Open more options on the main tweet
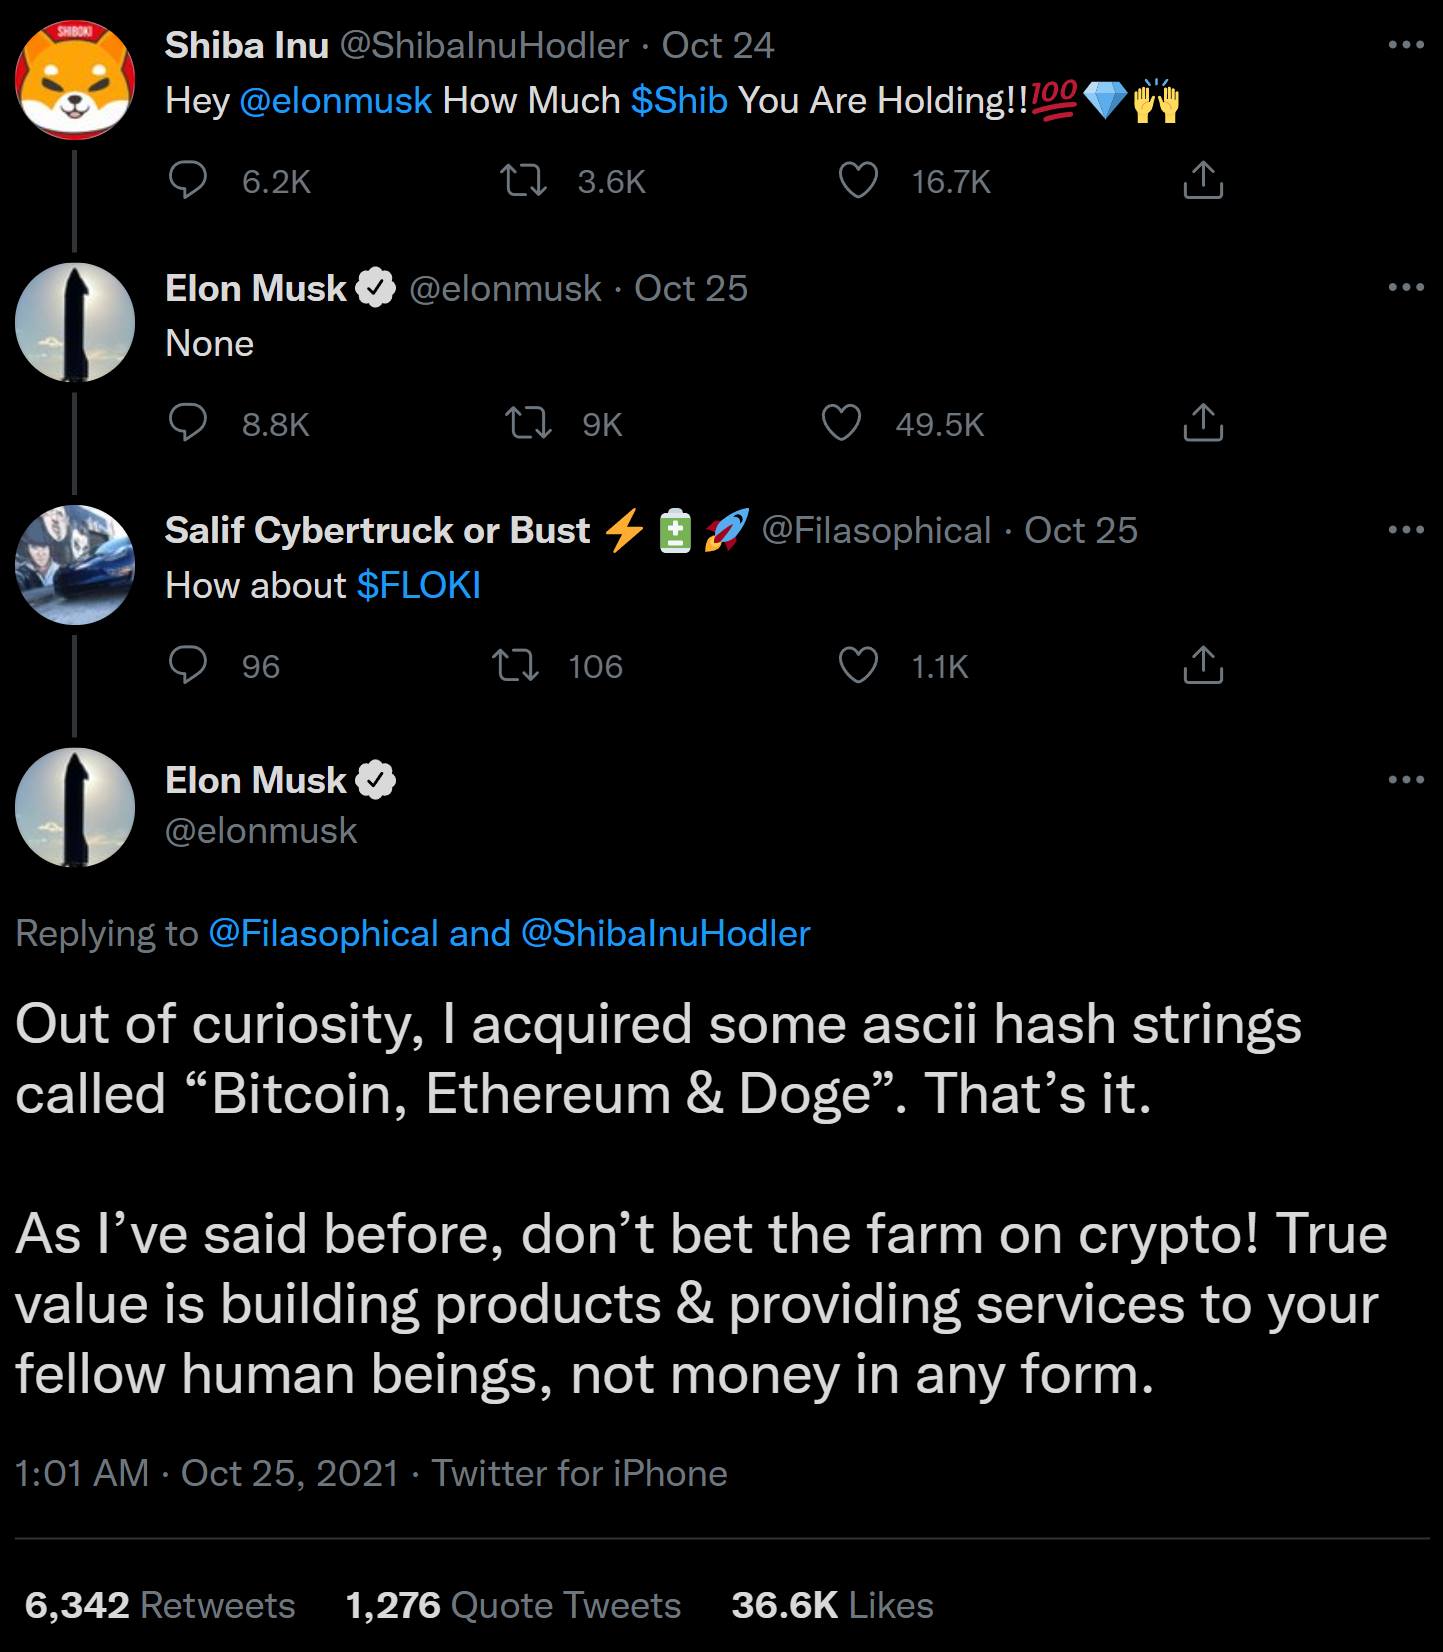This screenshot has width=1443, height=1652. (x=1406, y=779)
